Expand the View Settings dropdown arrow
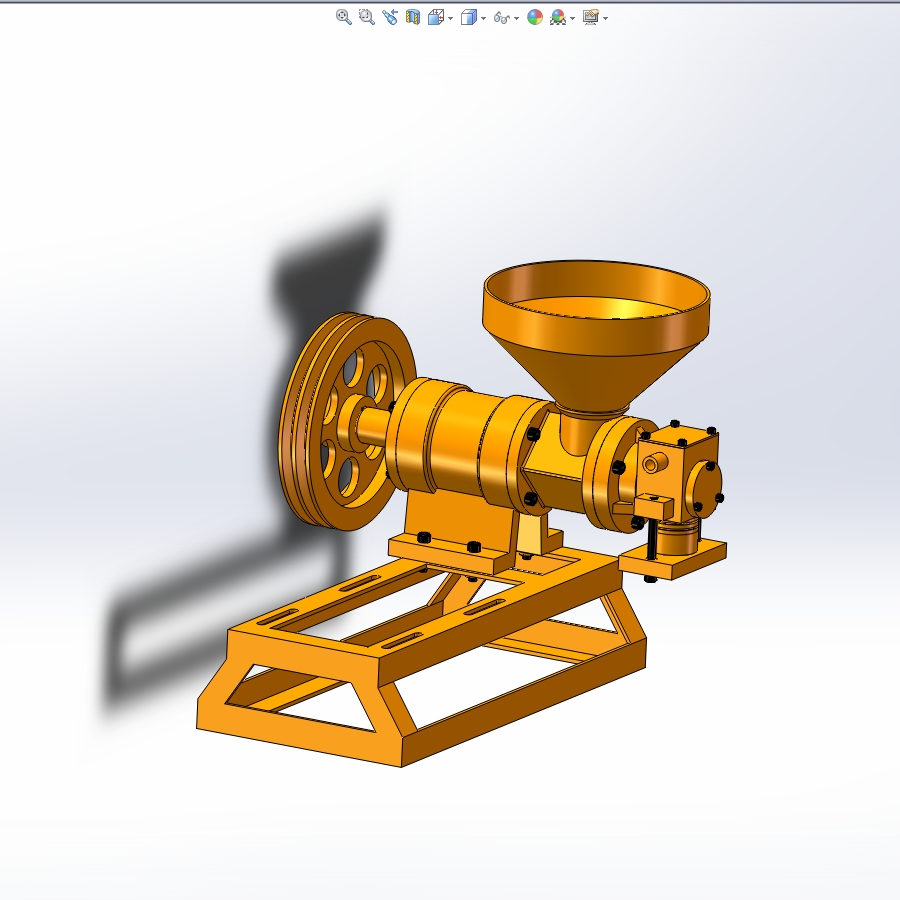This screenshot has width=900, height=900. click(606, 18)
